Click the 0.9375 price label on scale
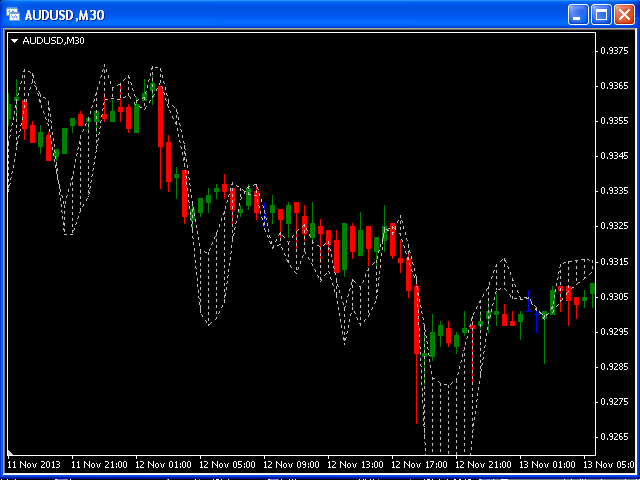The width and height of the screenshot is (640, 480). (x=615, y=51)
